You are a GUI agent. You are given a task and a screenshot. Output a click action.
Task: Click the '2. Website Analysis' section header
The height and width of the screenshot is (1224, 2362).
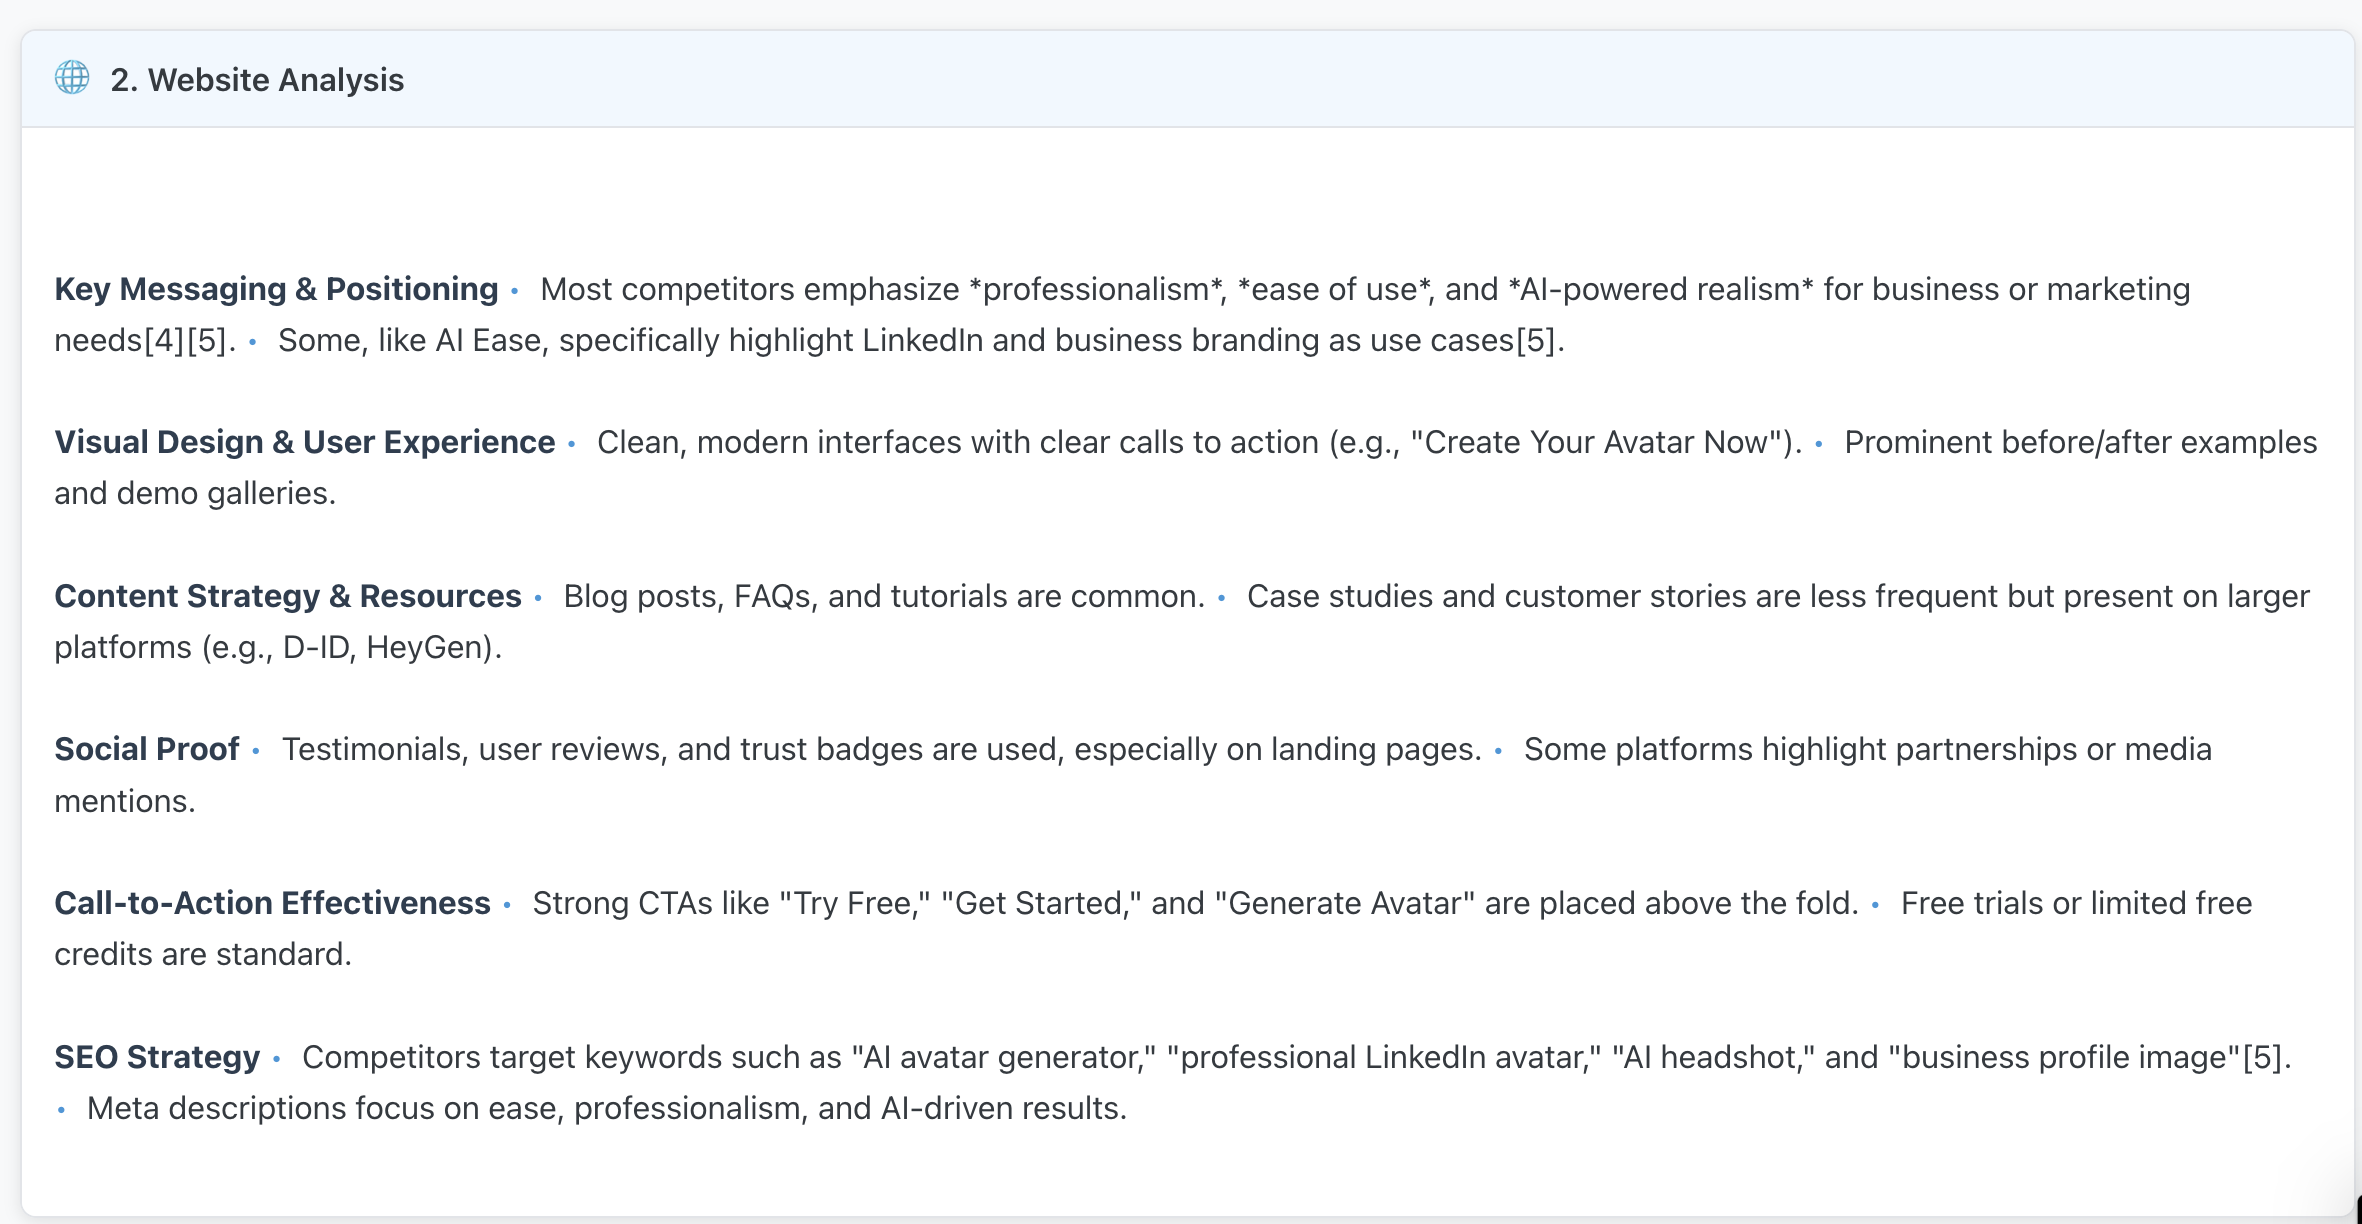point(257,80)
